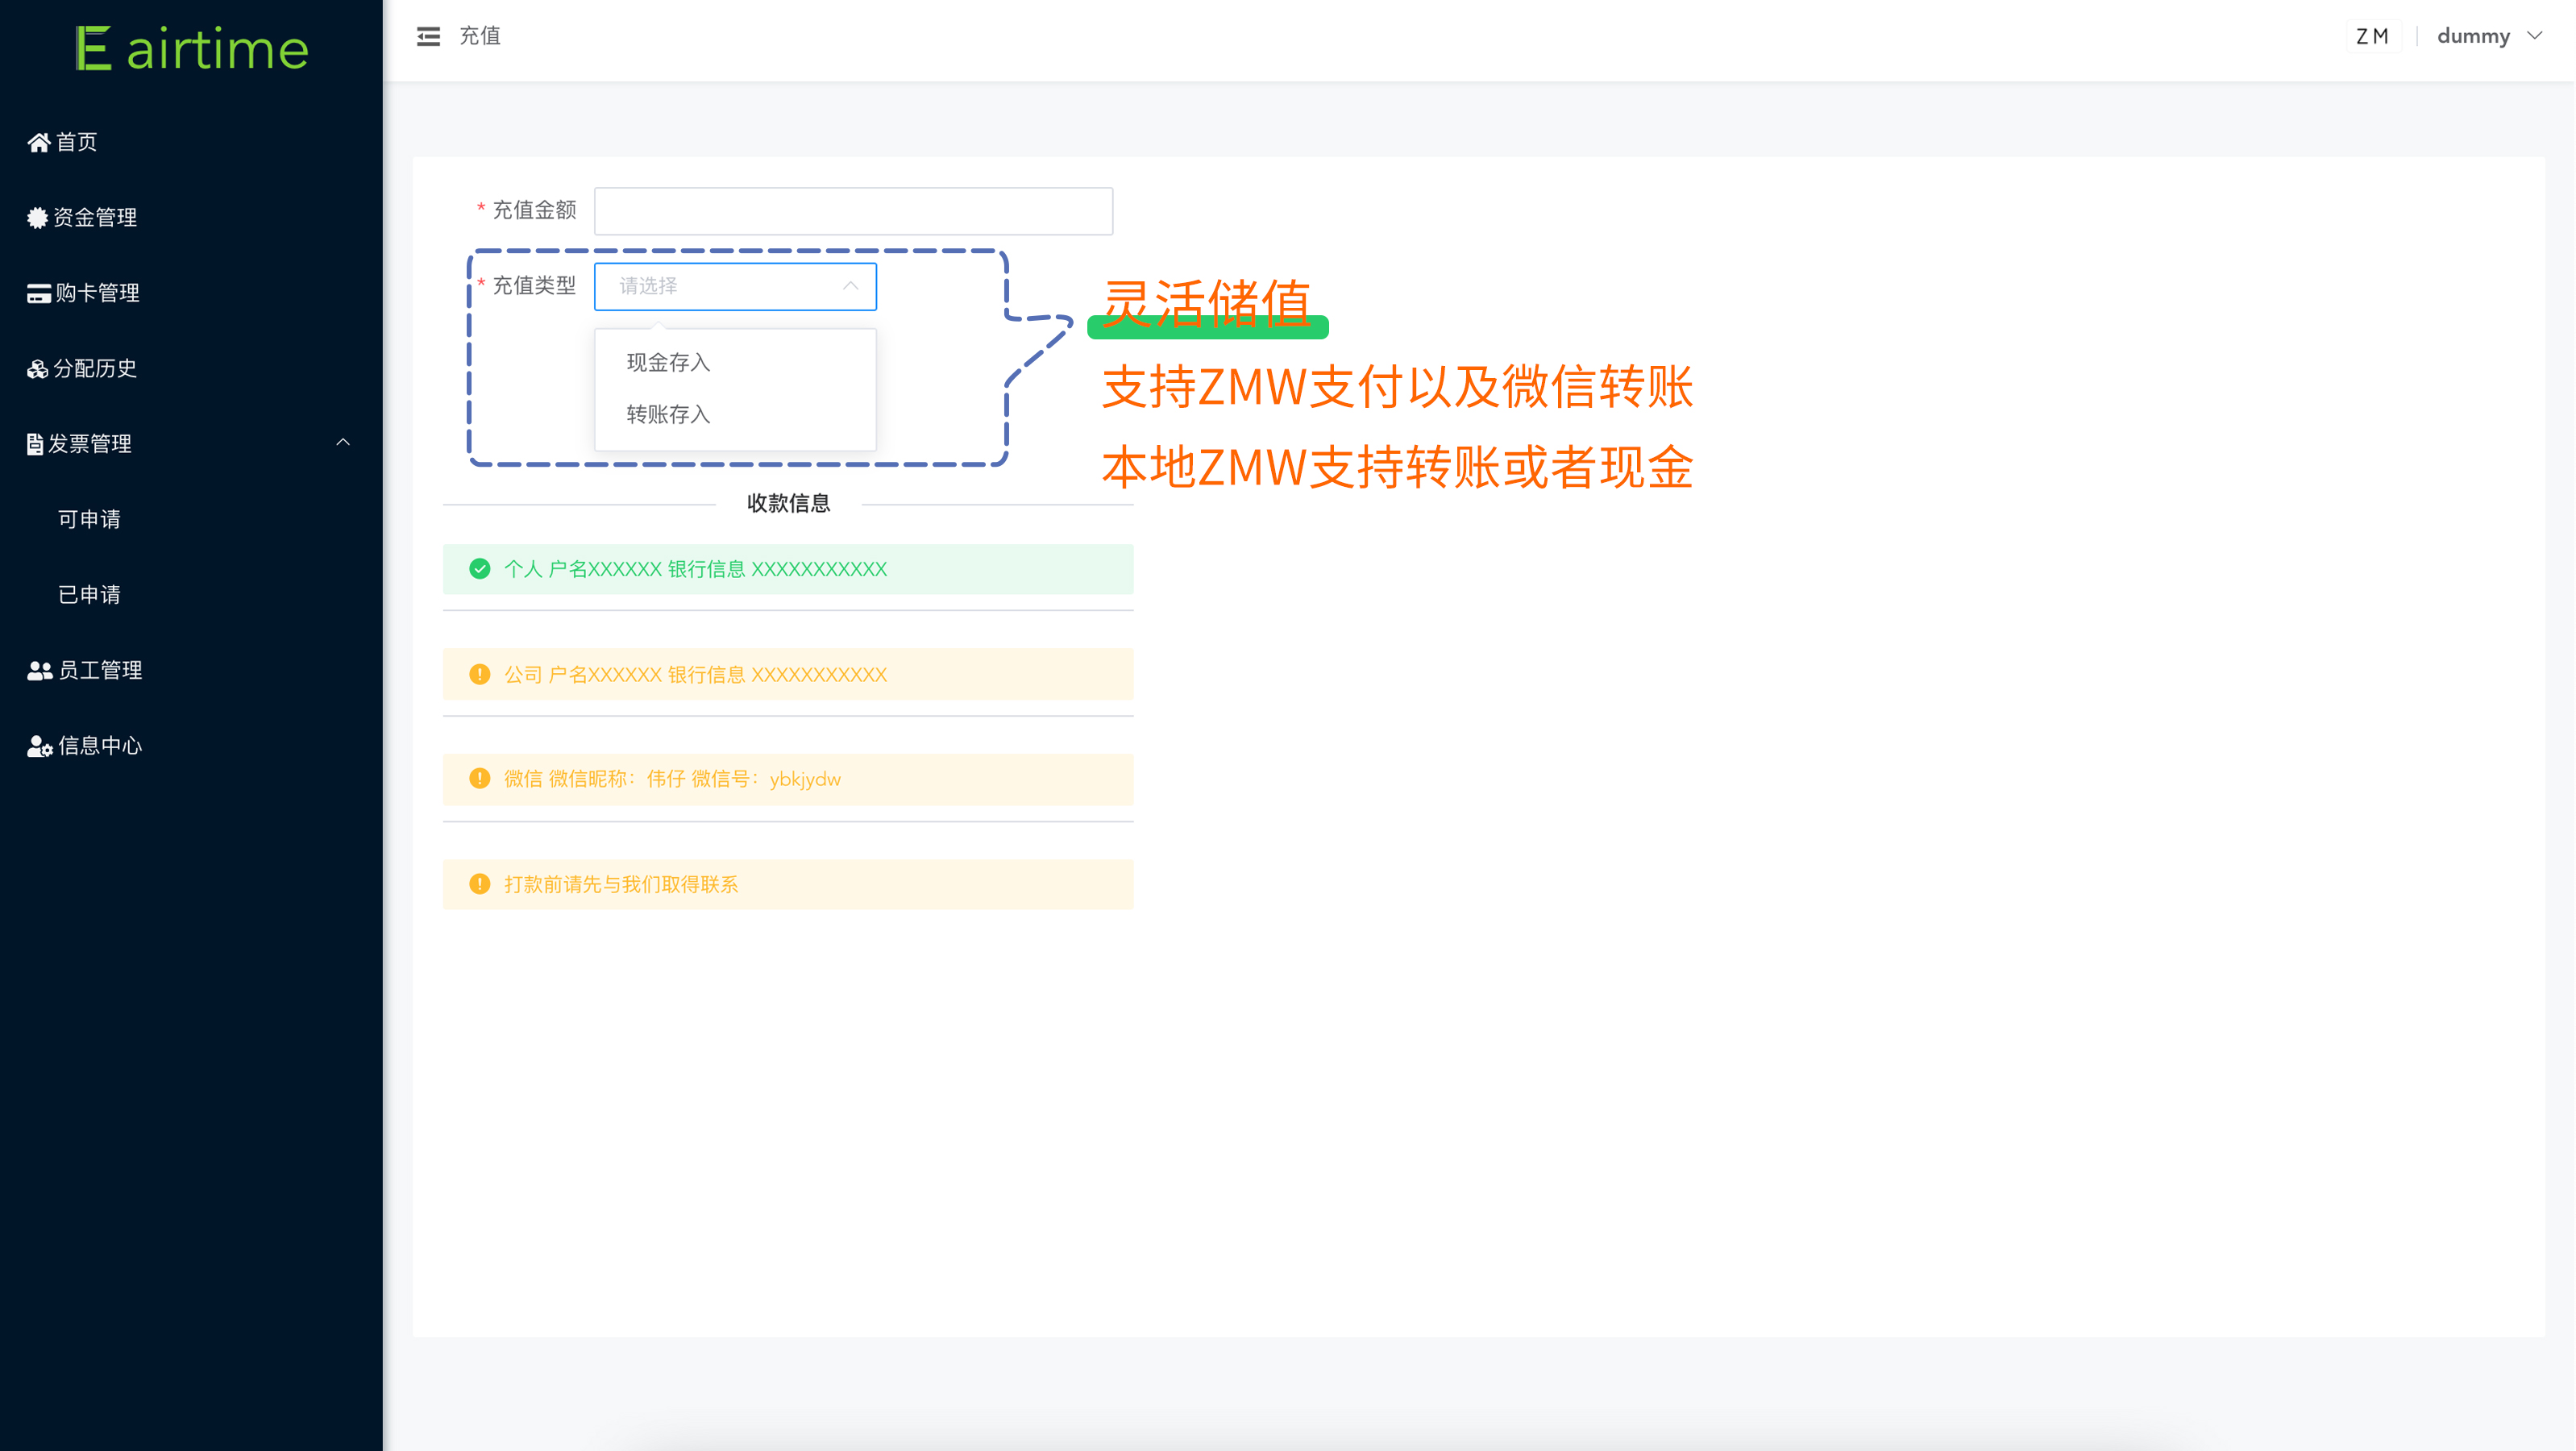The width and height of the screenshot is (2576, 1451).
Task: Click the 充值类型 select box
Action: [x=735, y=287]
